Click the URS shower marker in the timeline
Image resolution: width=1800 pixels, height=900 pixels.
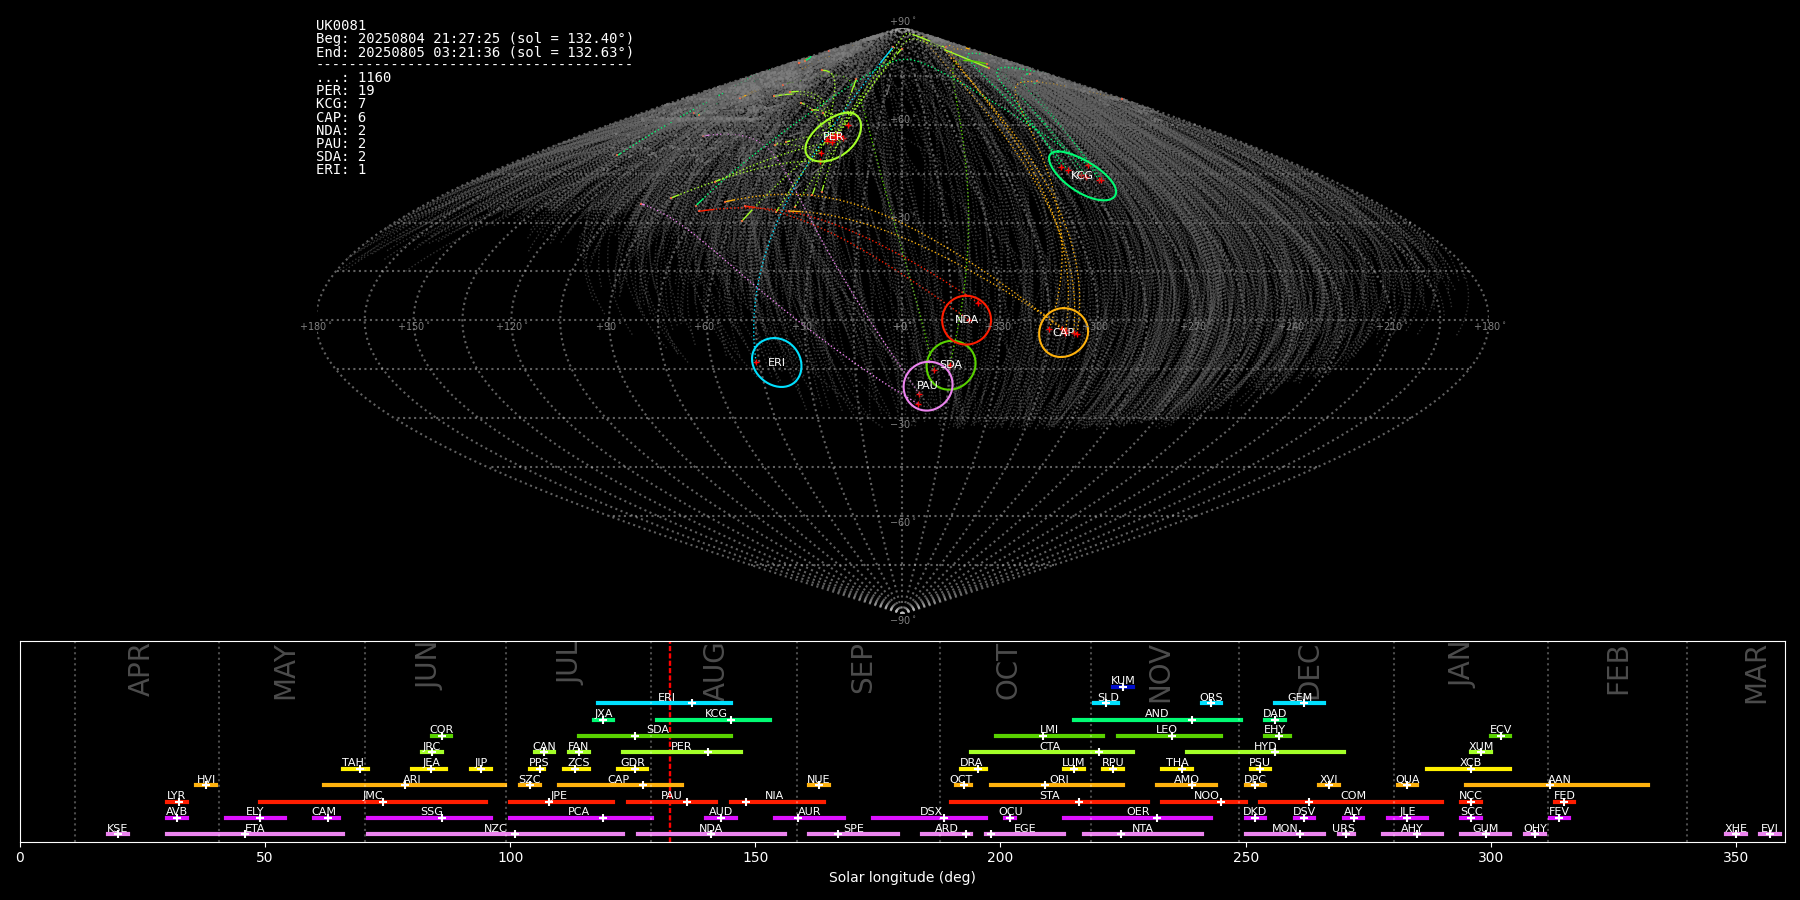pyautogui.click(x=1345, y=834)
